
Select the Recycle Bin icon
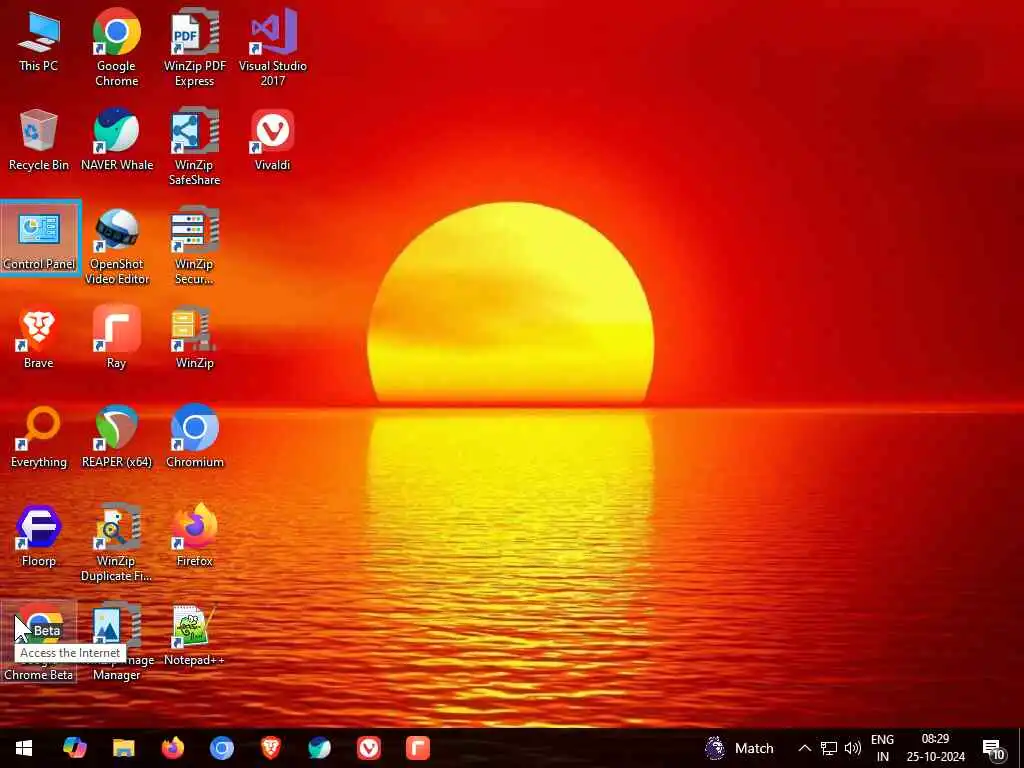coord(39,140)
